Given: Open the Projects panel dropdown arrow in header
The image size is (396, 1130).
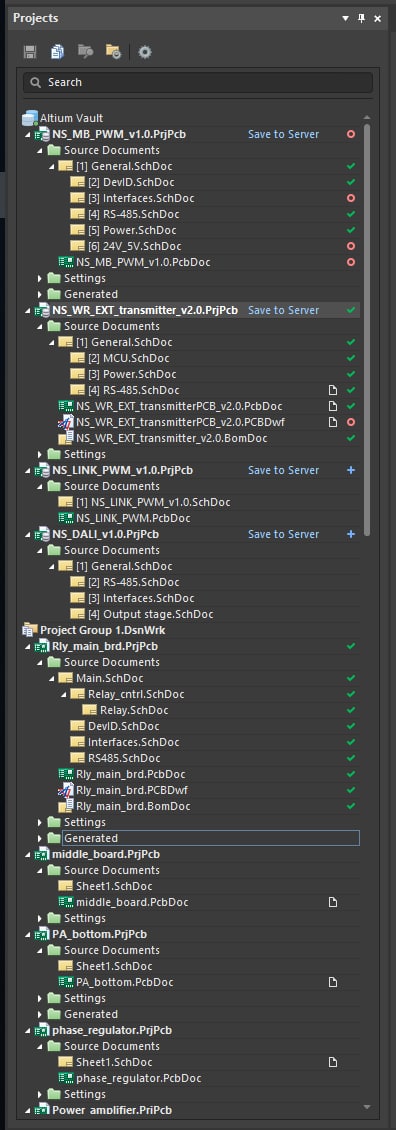Looking at the screenshot, I should 346,18.
